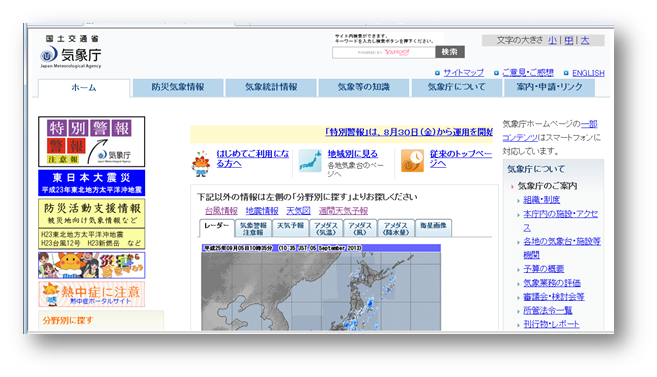The image size is (657, 377).
Task: Open the 天気図 link
Action: 298,211
